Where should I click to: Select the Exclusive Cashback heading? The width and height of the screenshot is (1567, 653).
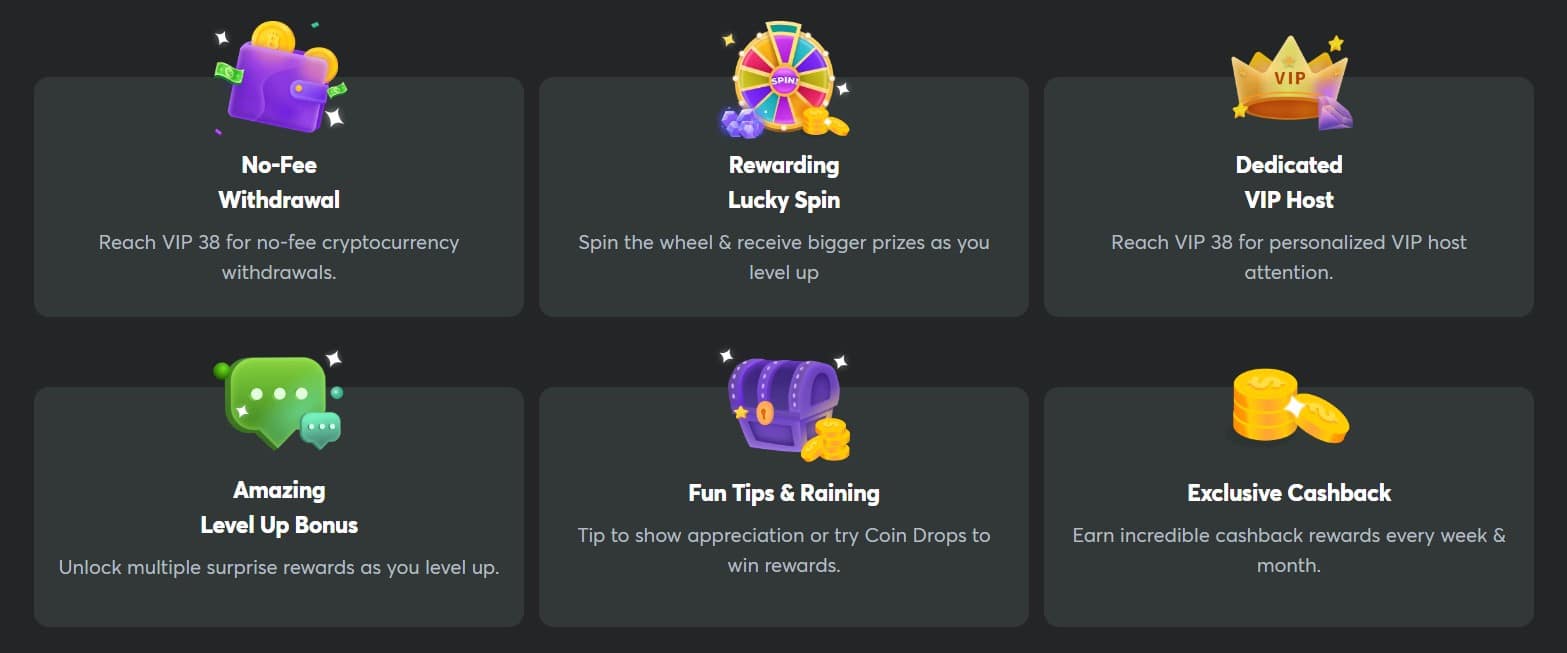point(1289,493)
